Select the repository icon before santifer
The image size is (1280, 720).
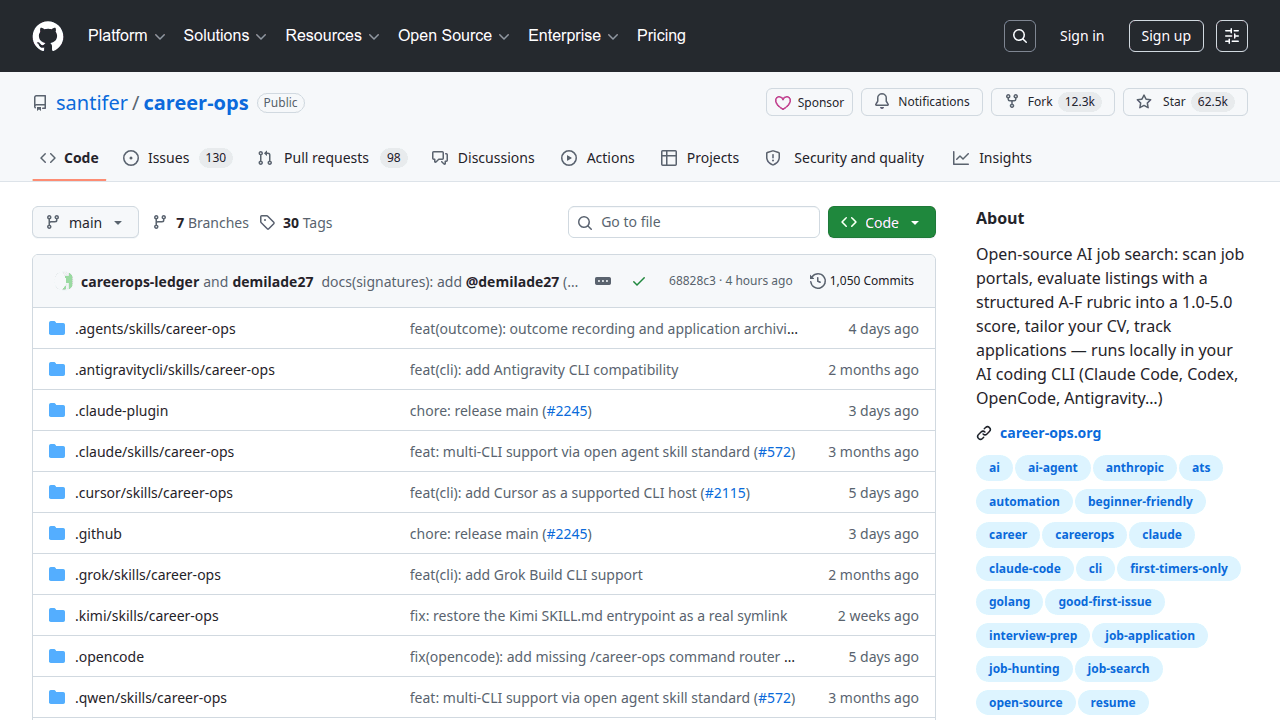[x=40, y=103]
